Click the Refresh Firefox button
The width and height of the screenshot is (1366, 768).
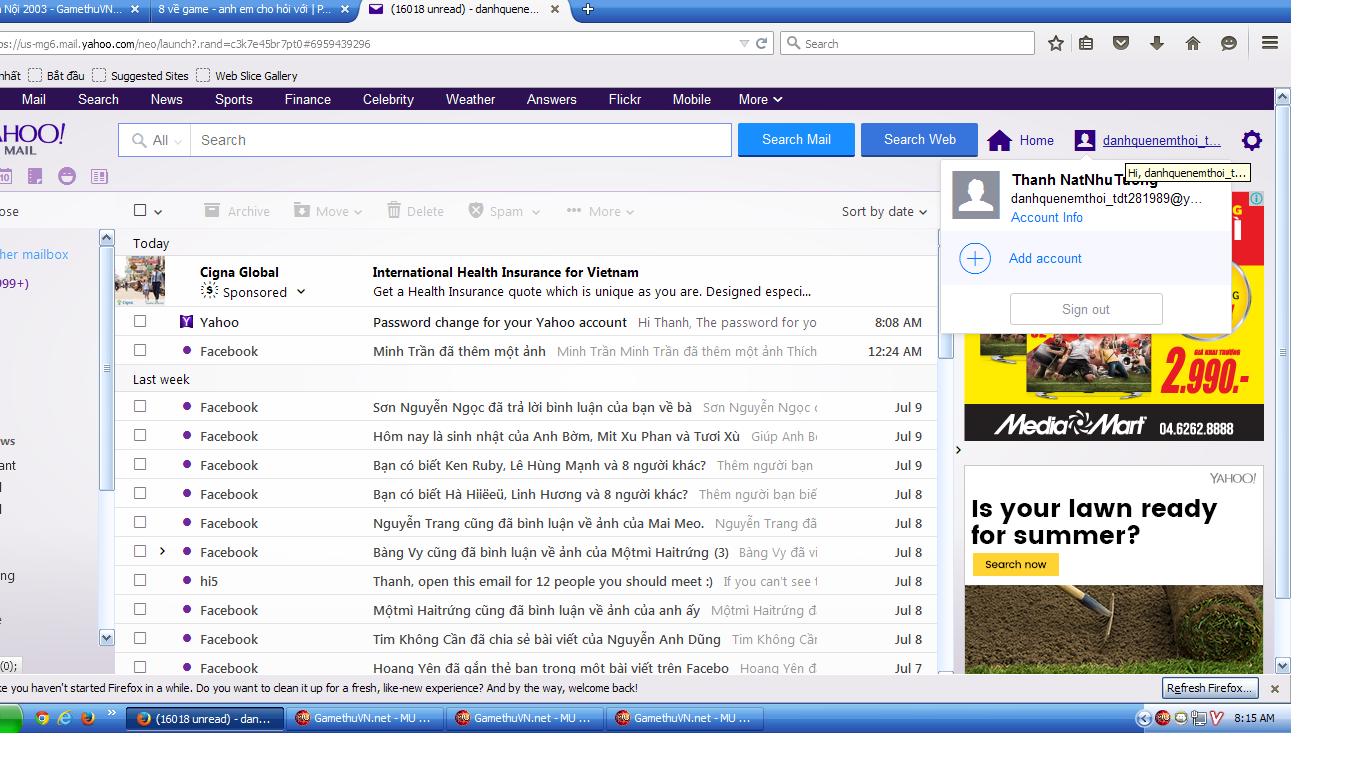point(1210,688)
